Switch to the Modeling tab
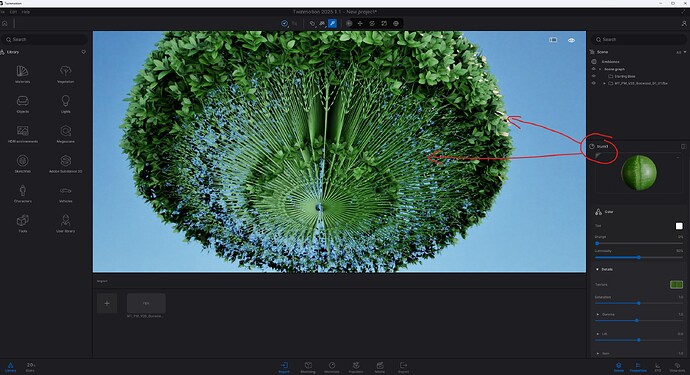 (308, 367)
